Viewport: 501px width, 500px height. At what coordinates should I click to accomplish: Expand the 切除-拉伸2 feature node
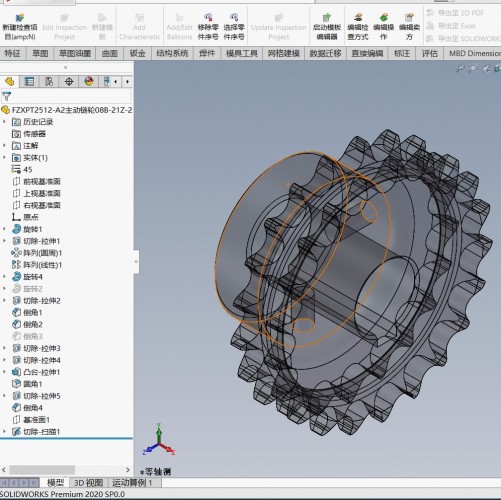click(4, 301)
